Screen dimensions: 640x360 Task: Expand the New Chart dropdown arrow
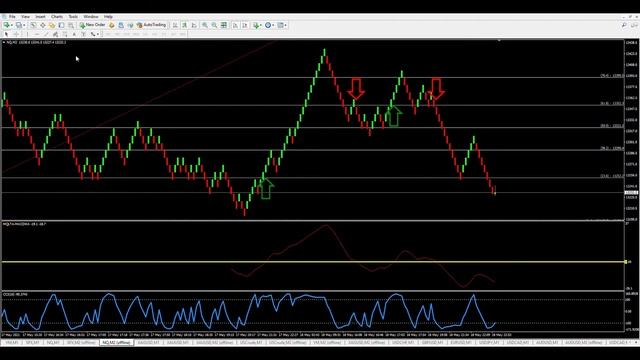[x=12, y=25]
